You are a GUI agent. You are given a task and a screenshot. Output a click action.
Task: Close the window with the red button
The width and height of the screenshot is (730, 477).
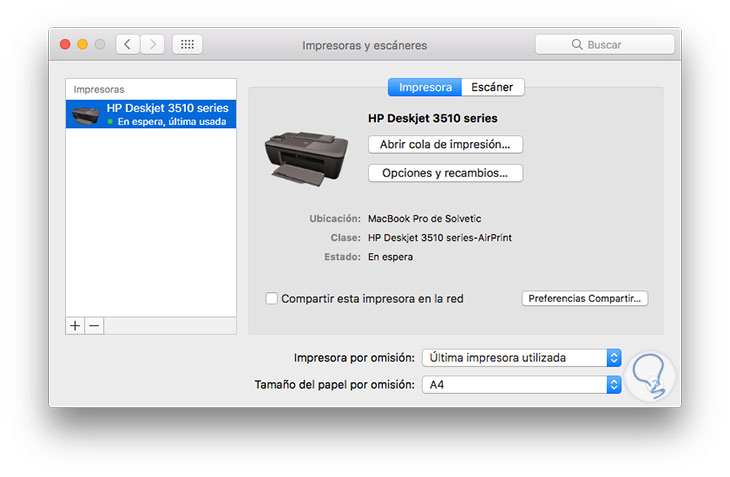coord(65,45)
